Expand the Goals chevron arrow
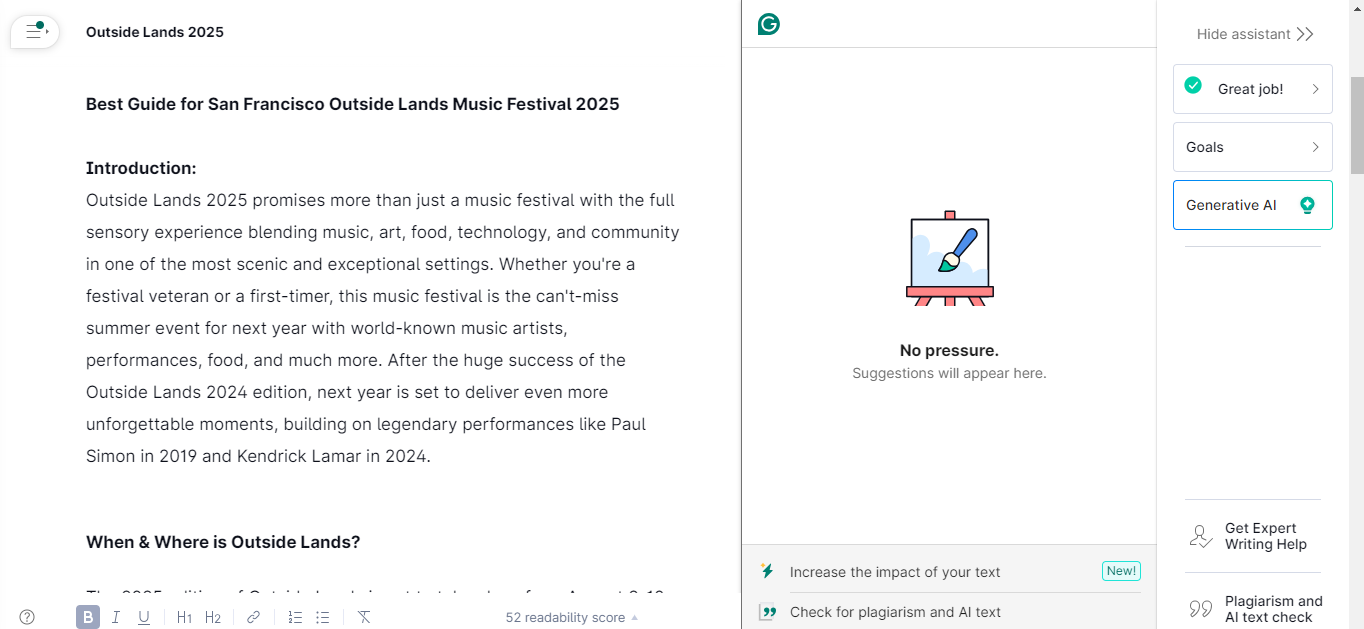The height and width of the screenshot is (629, 1364). pos(1315,147)
